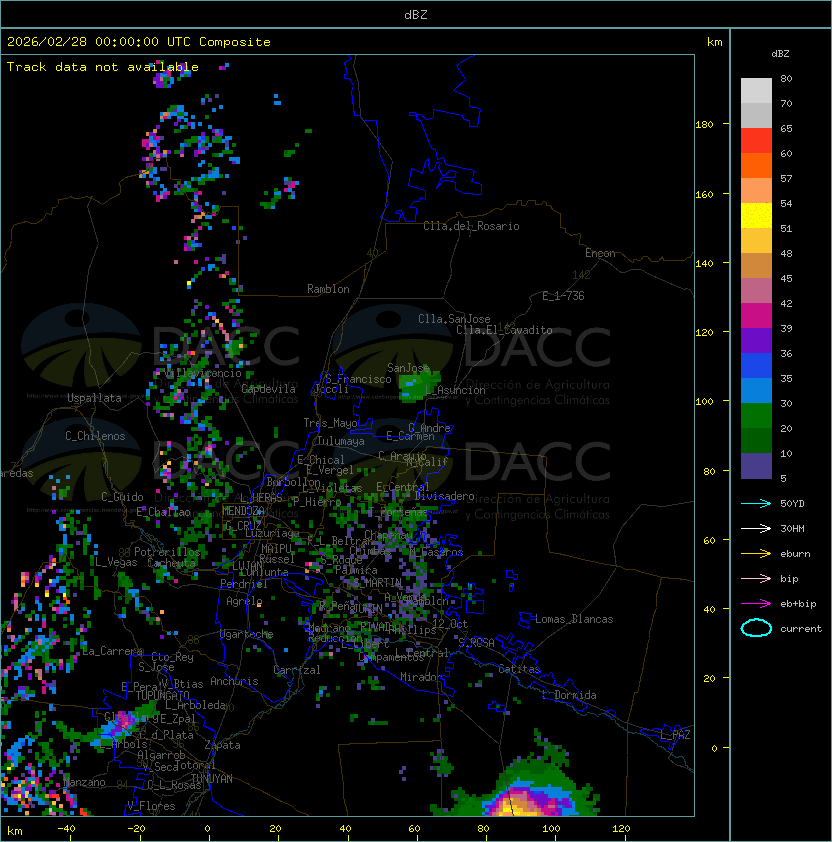Viewport: 832px width, 842px height.
Task: Click the Potrerillos place label
Action: [167, 552]
